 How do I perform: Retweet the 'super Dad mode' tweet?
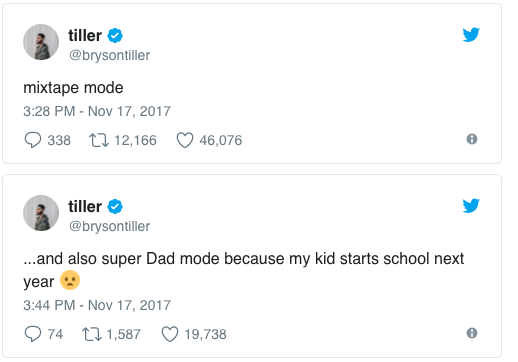(x=92, y=334)
